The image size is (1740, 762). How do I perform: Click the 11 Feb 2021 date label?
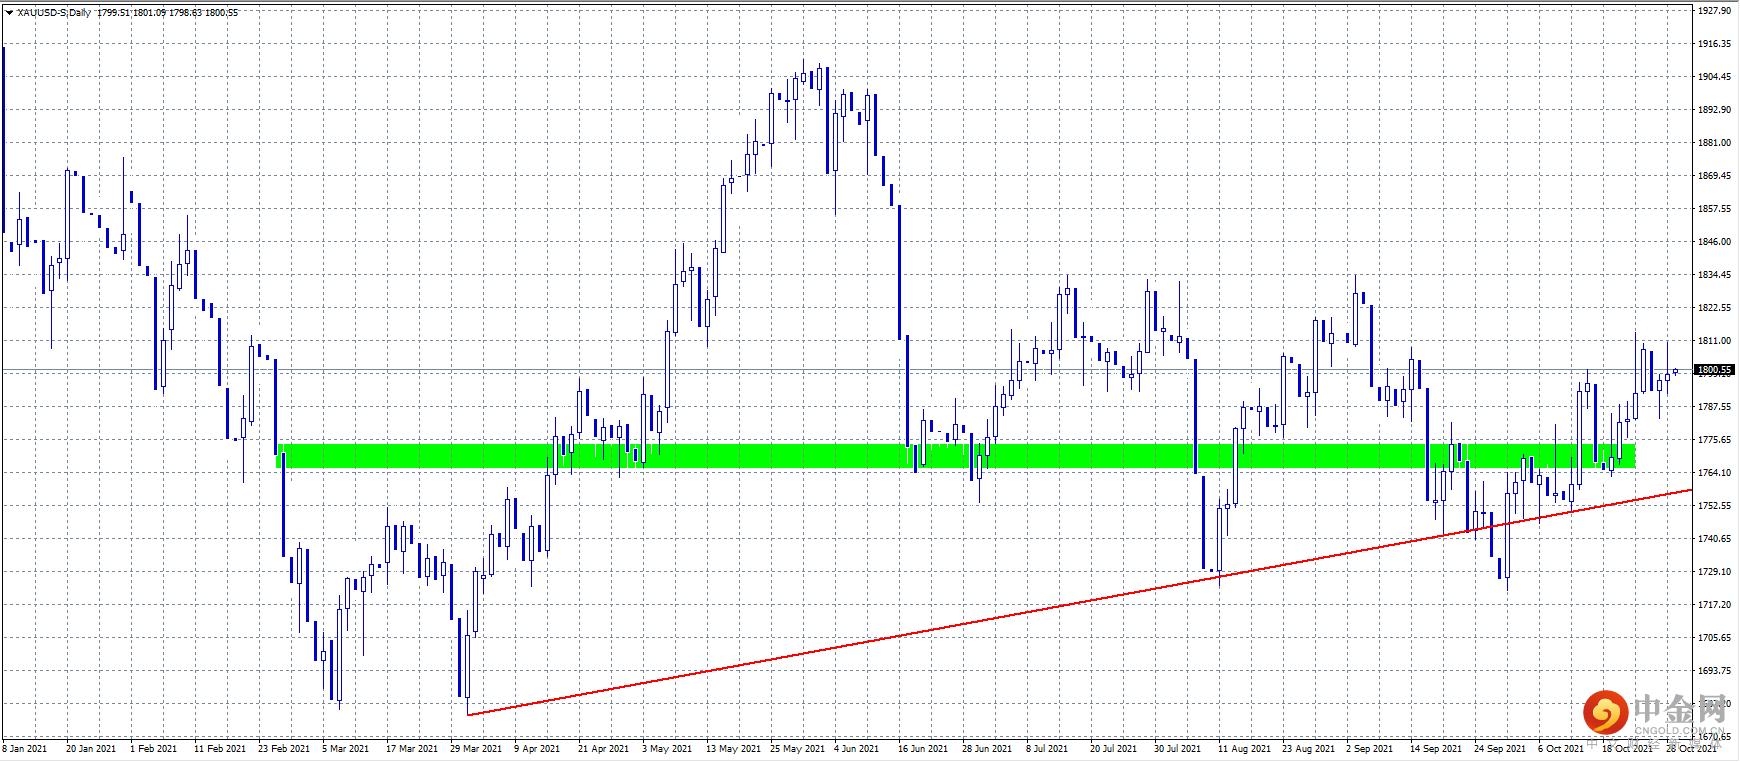point(220,749)
